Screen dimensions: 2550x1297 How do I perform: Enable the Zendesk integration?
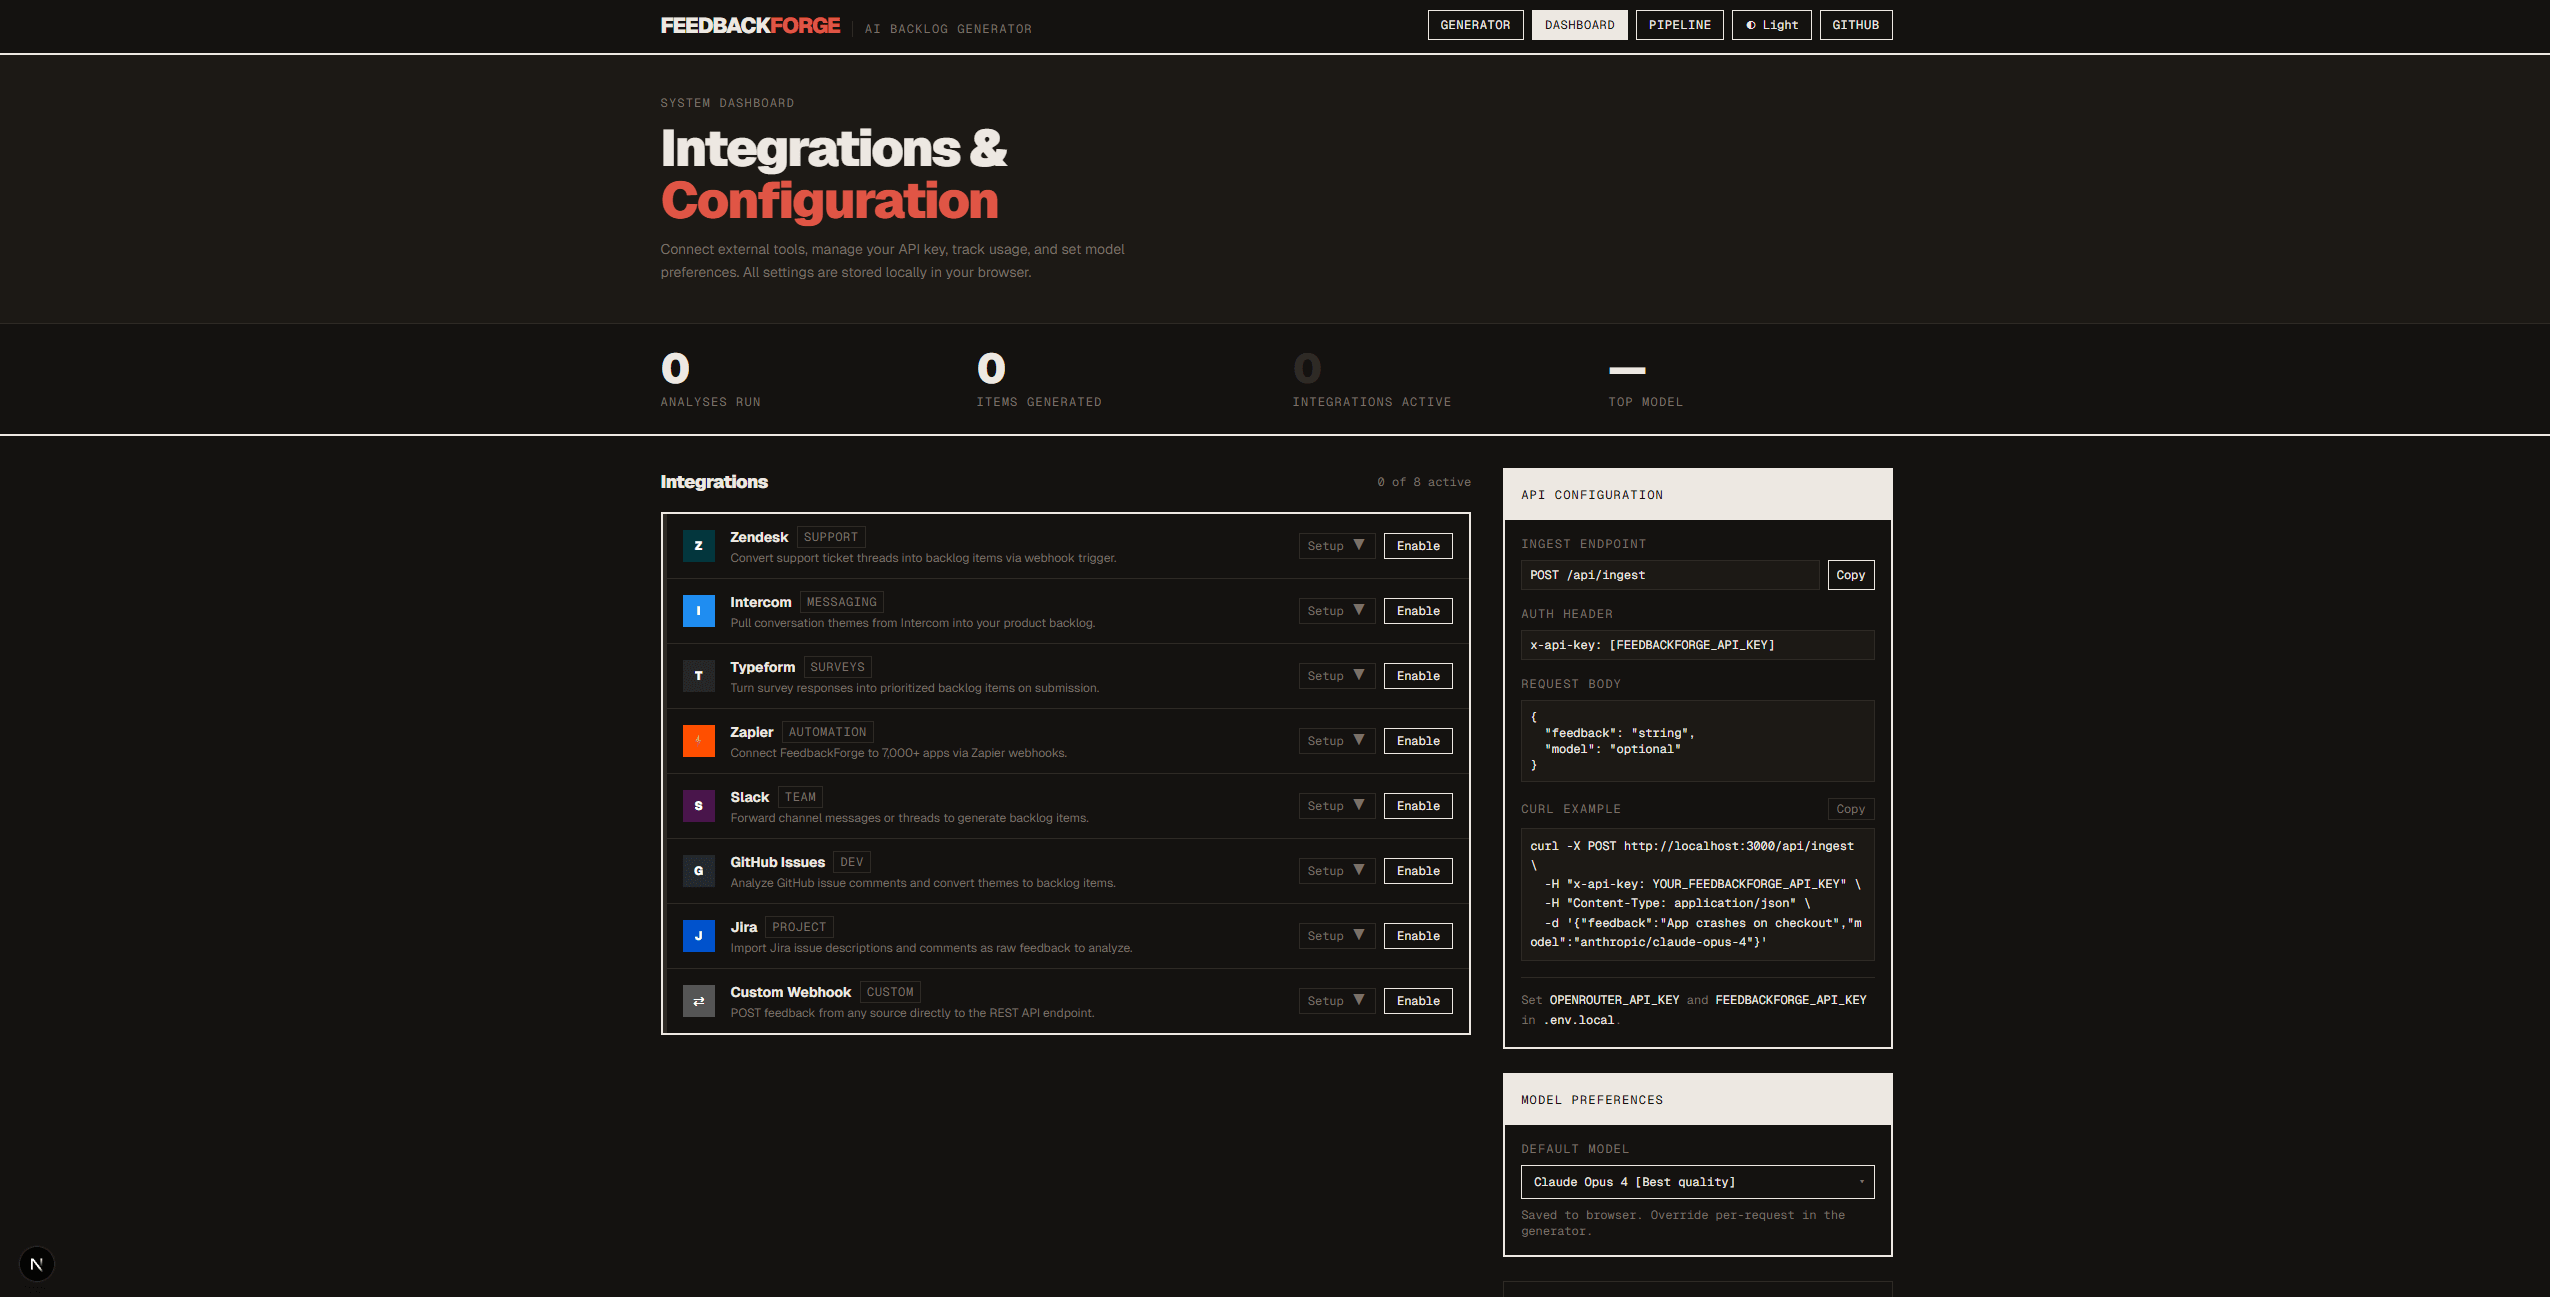coord(1417,546)
